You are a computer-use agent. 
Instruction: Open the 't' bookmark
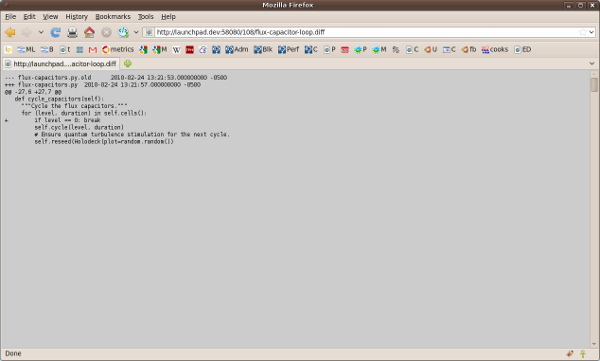coord(65,49)
